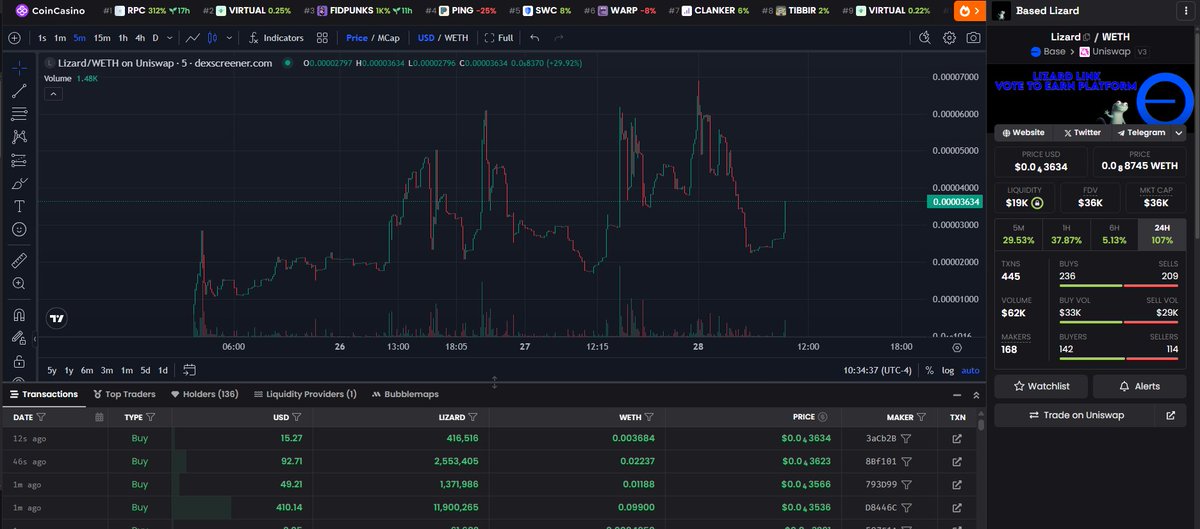1200x529 pixels.
Task: Expand the time interval dropdown arrow
Action: pyautogui.click(x=170, y=38)
